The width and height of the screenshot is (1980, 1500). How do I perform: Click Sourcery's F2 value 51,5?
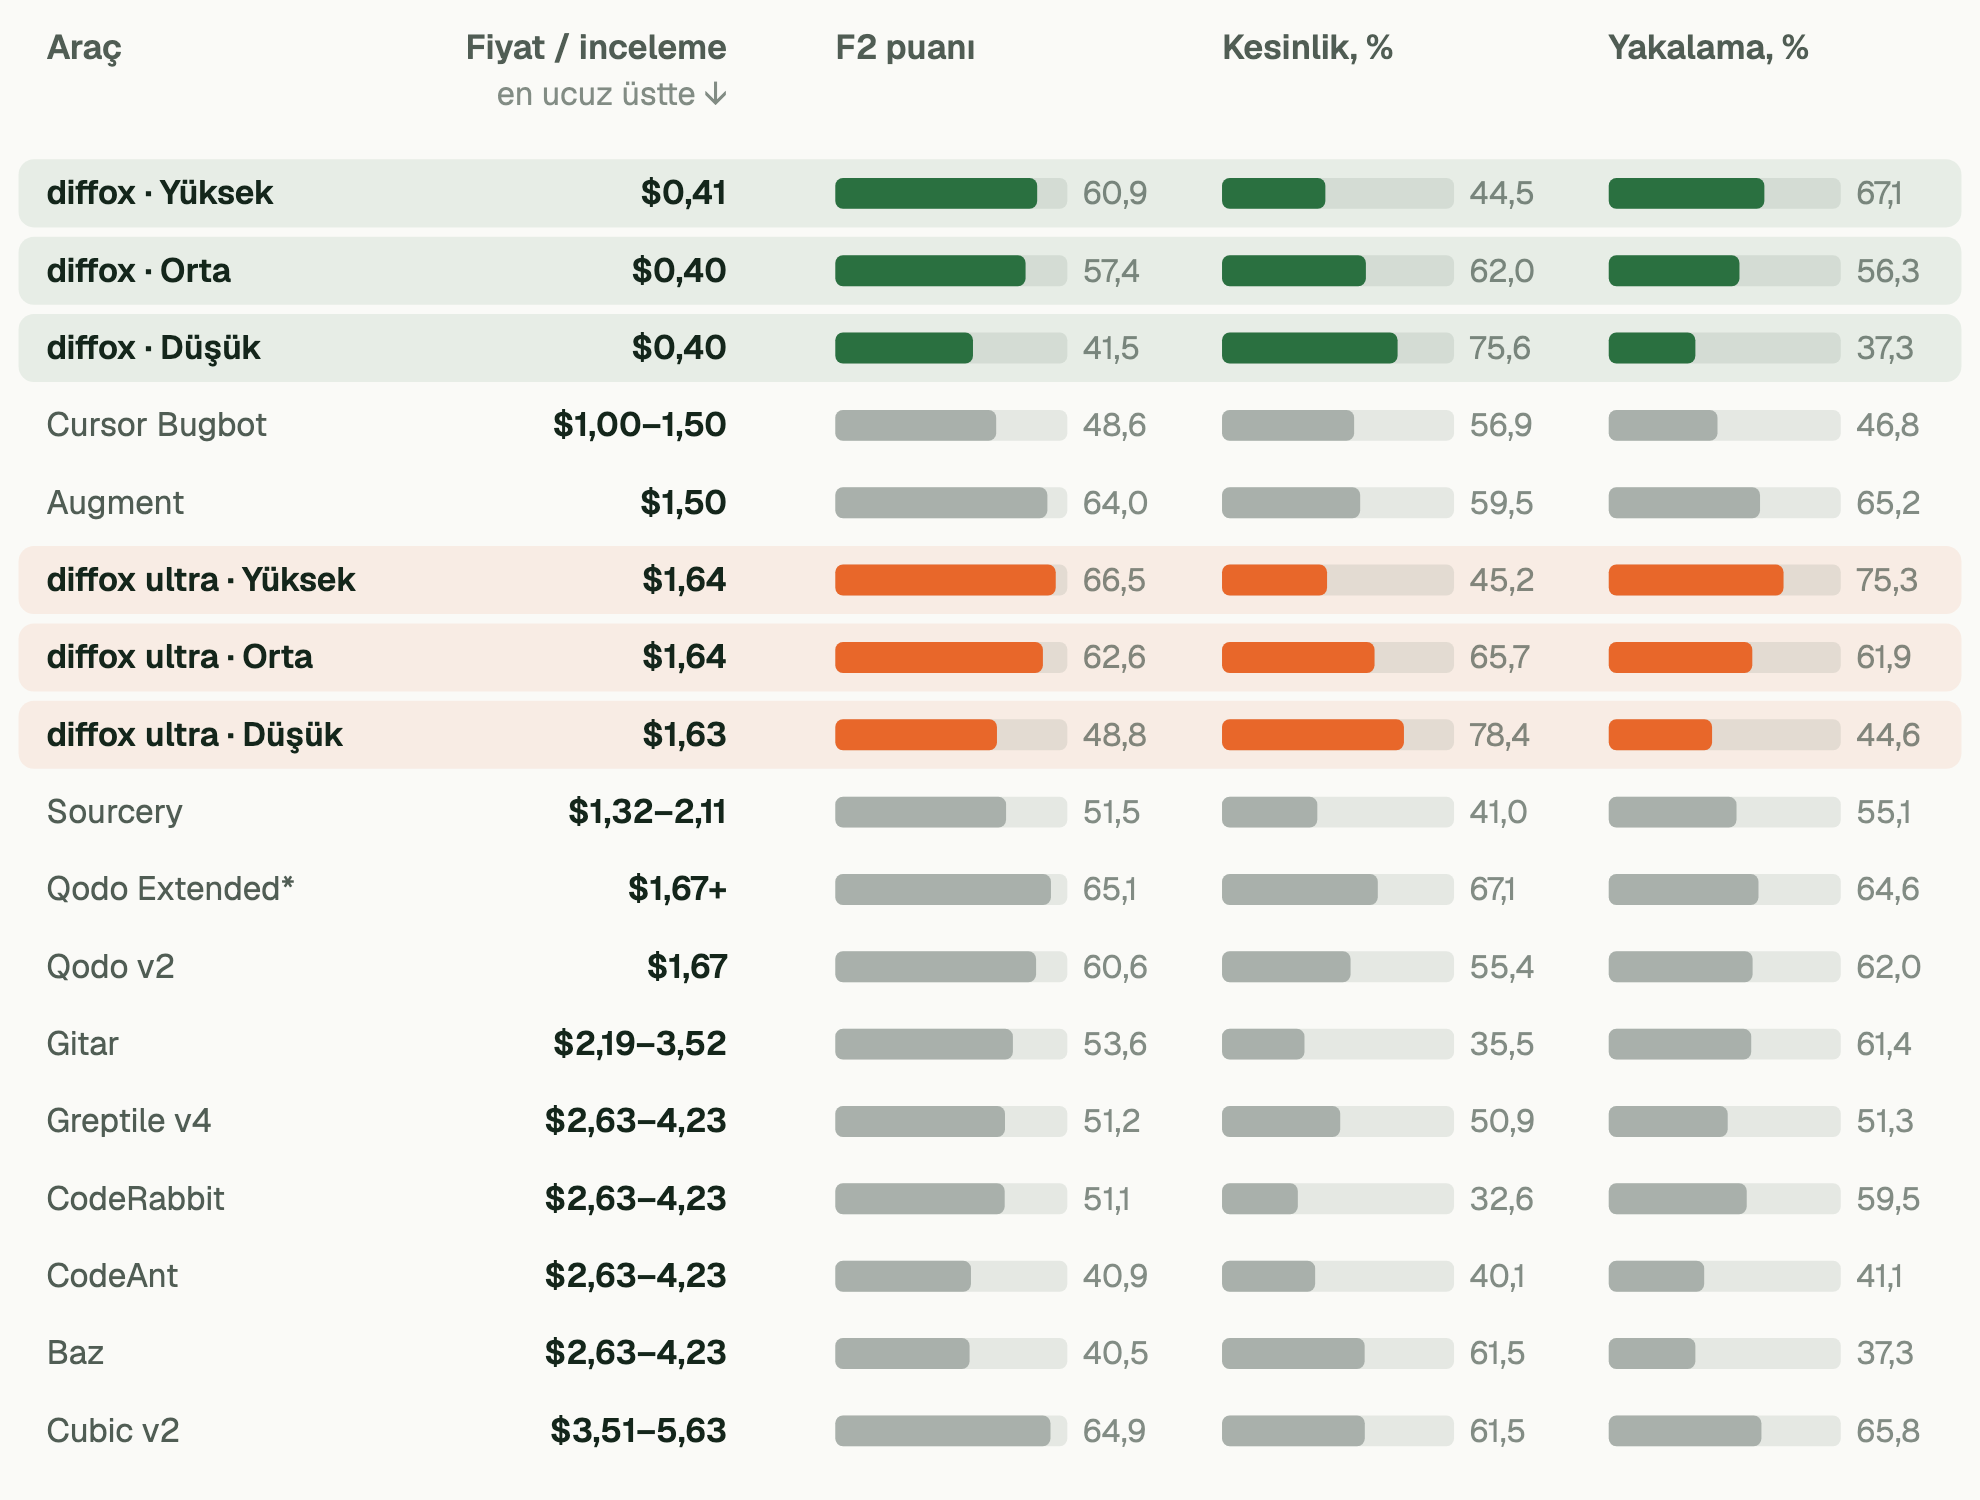tap(1111, 812)
